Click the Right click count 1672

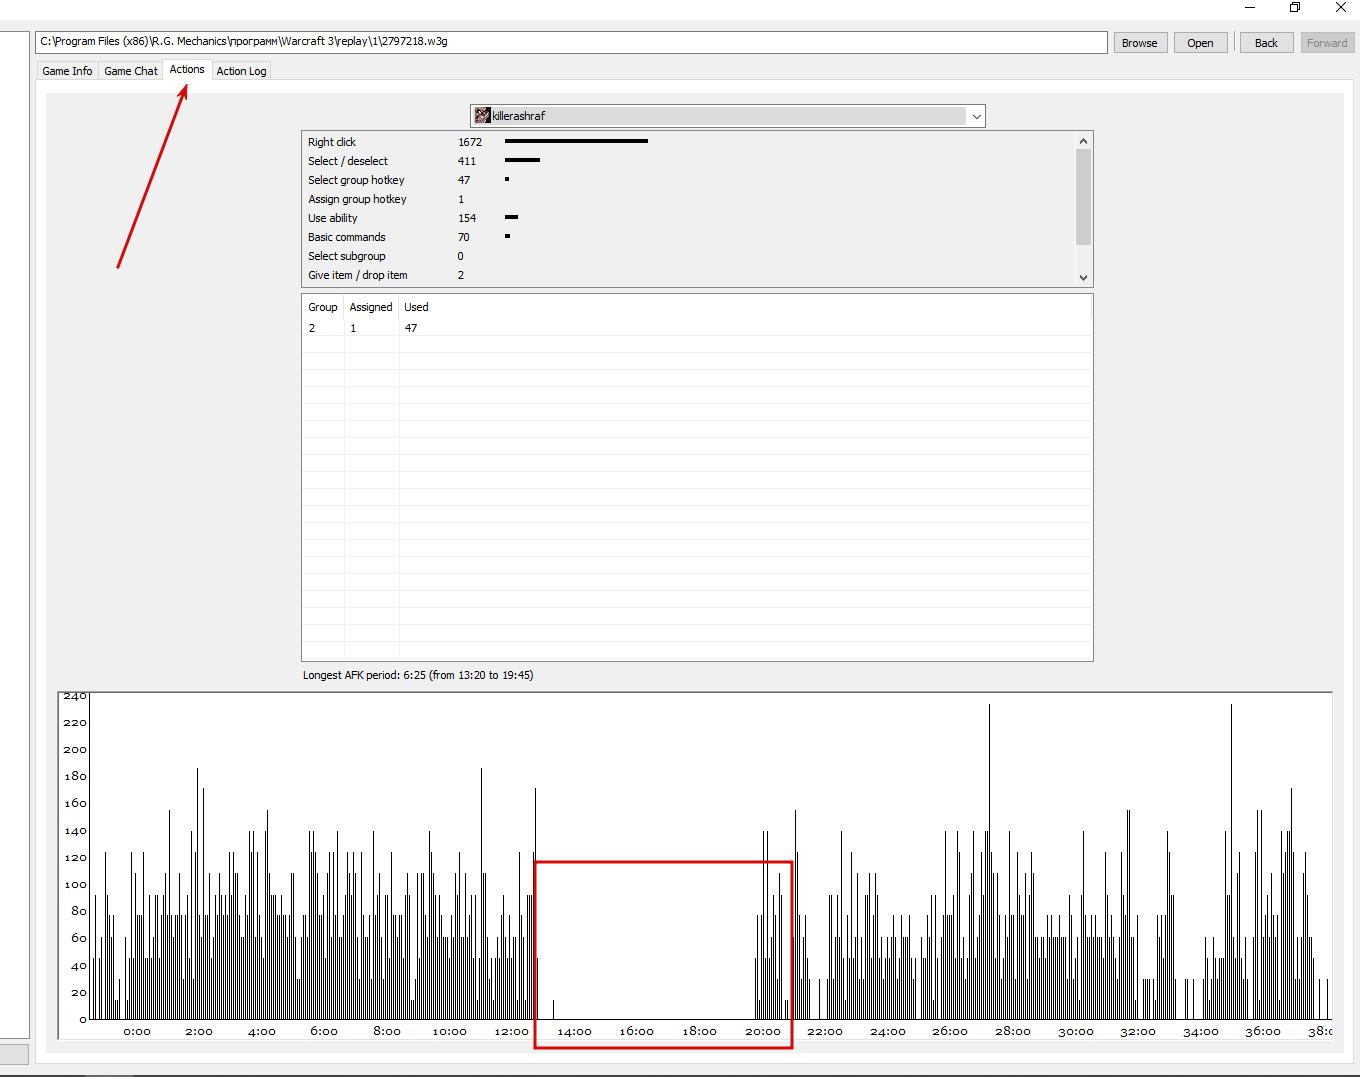[x=470, y=142]
